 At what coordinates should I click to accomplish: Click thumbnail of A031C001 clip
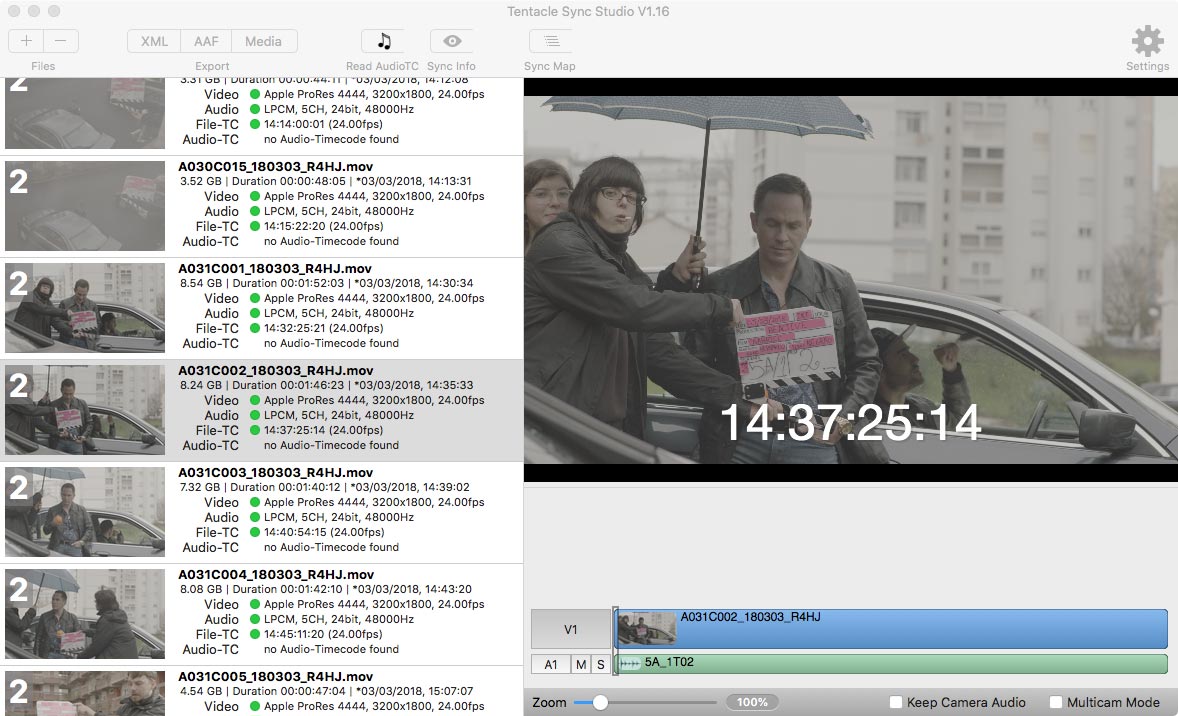click(x=85, y=308)
